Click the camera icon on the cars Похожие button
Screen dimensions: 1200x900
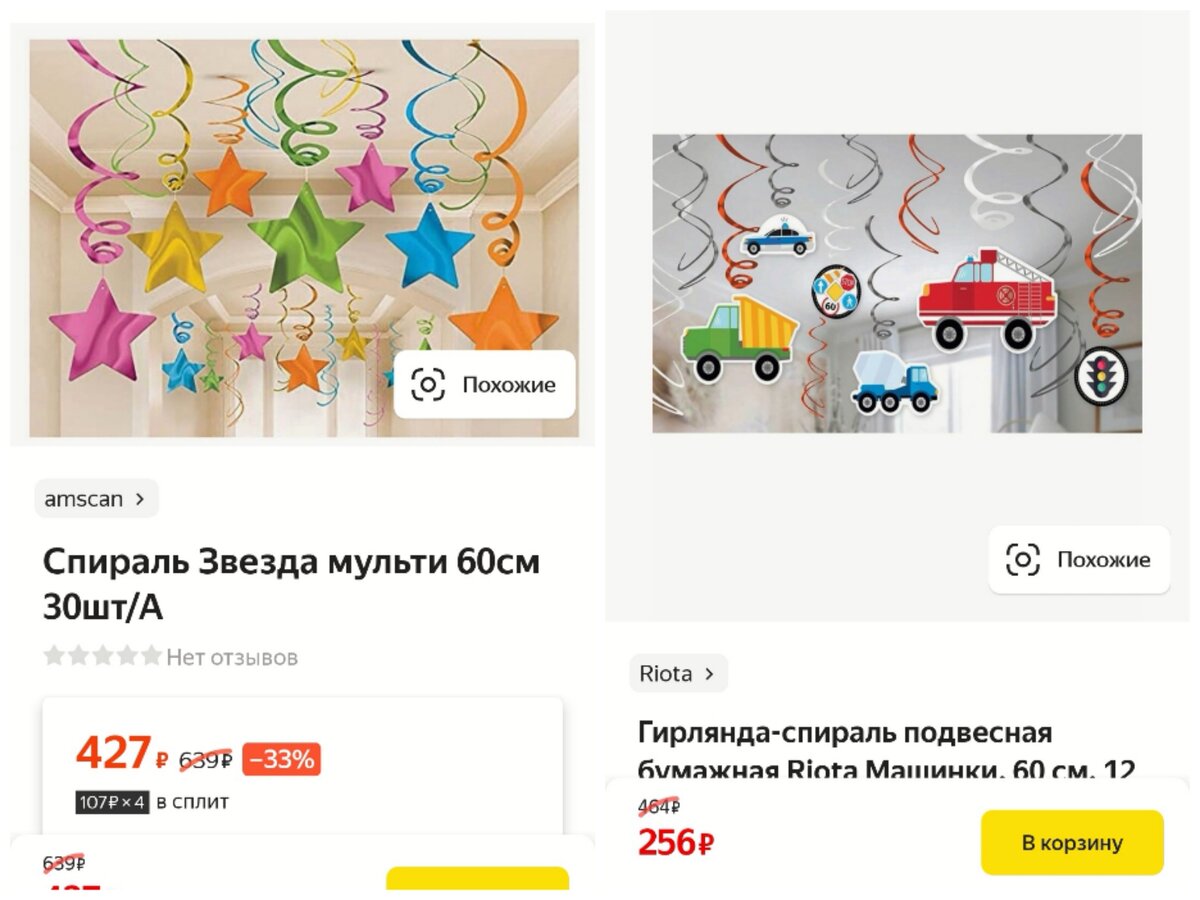(x=1022, y=559)
